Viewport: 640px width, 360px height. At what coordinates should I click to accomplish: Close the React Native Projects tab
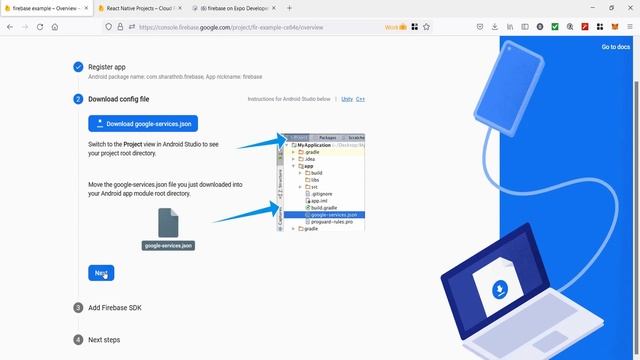(180, 8)
